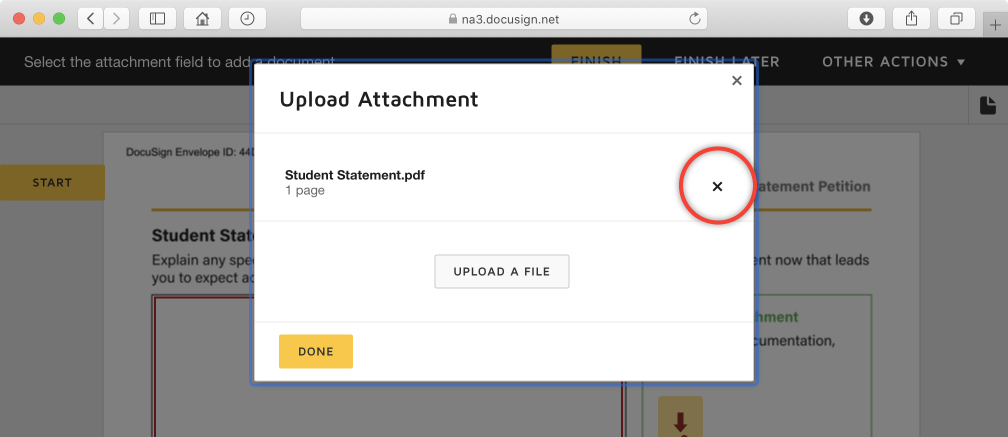Show Safari browsing history
This screenshot has height=437, width=1008.
pyautogui.click(x=248, y=19)
